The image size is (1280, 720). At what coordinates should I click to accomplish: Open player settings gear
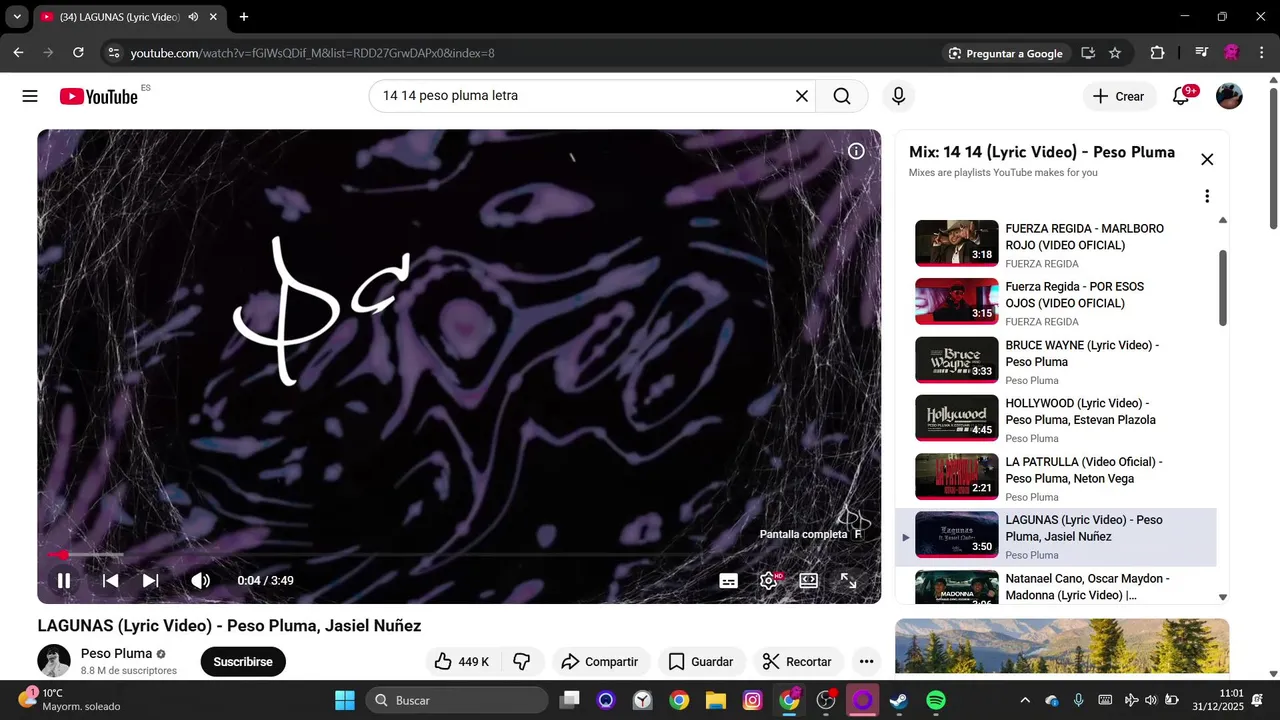coord(769,581)
